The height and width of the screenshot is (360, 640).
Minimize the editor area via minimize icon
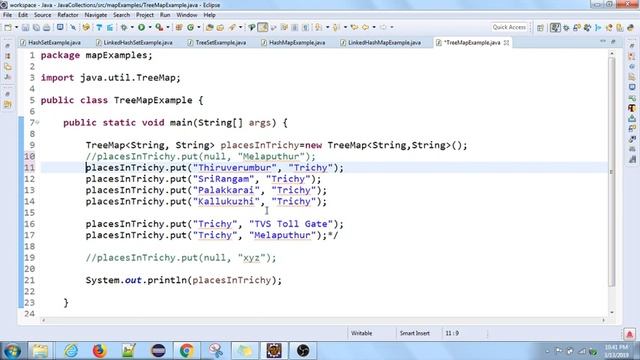click(603, 42)
